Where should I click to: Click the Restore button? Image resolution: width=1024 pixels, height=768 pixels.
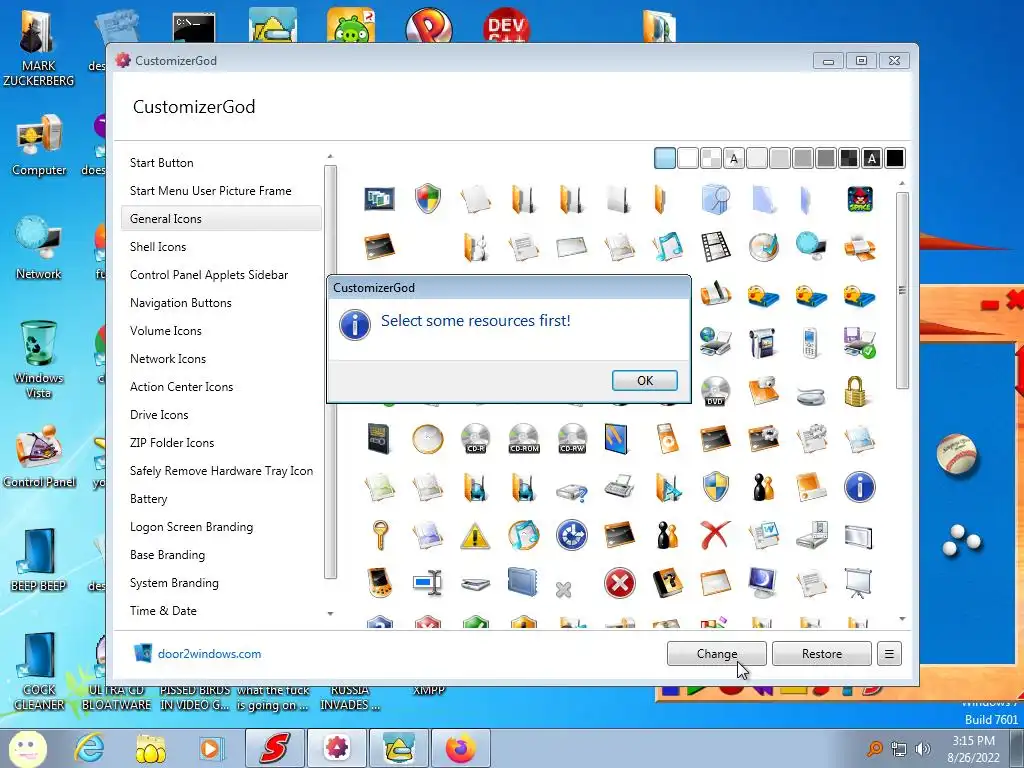[822, 654]
